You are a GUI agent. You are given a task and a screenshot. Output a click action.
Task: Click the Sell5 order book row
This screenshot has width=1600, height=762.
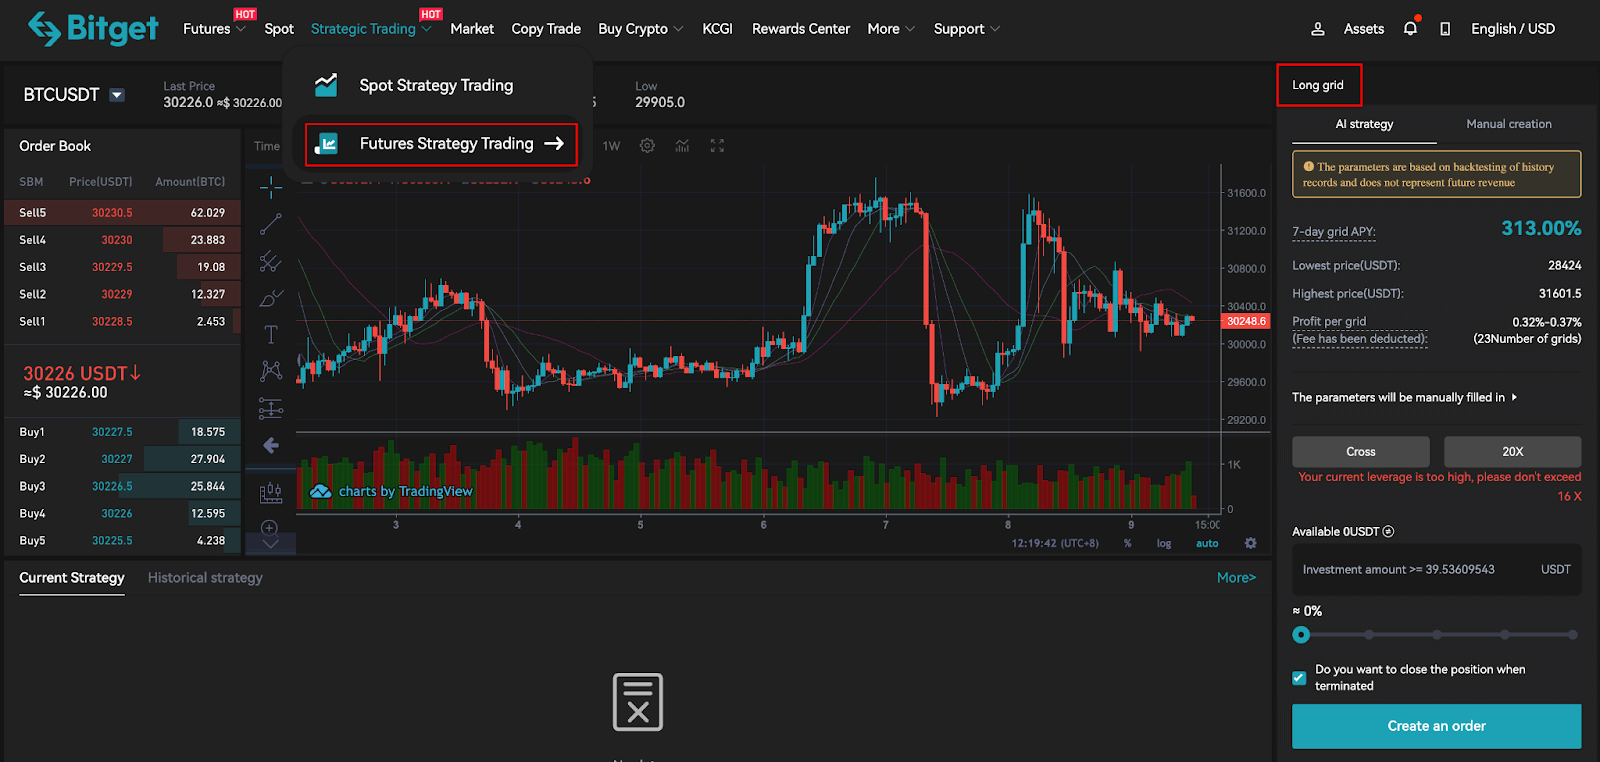123,213
